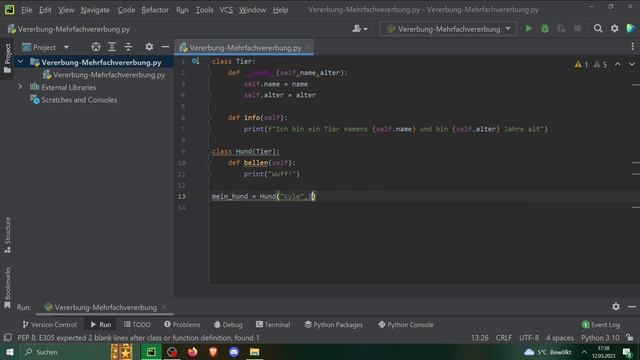Open File Explorer in taskbar
Viewport: 640px width, 360px height.
pos(254,352)
